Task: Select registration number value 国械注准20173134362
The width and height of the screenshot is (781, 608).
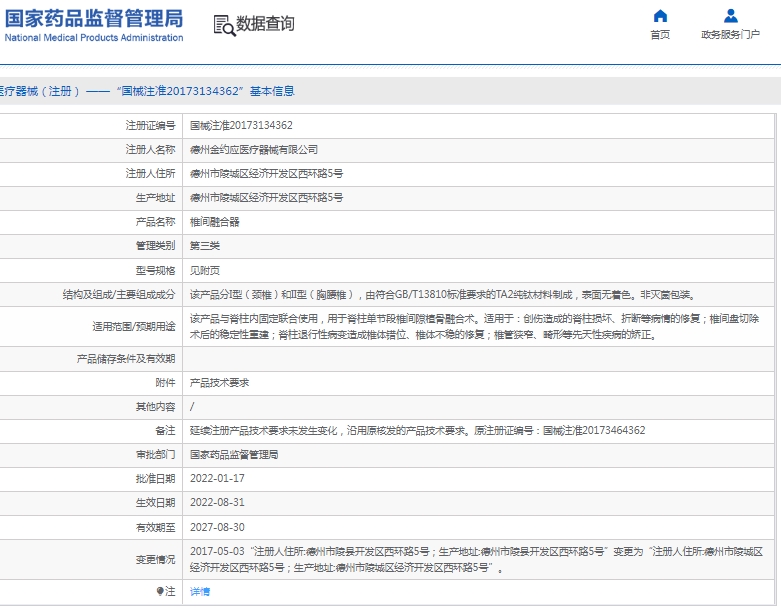Action: pyautogui.click(x=241, y=125)
